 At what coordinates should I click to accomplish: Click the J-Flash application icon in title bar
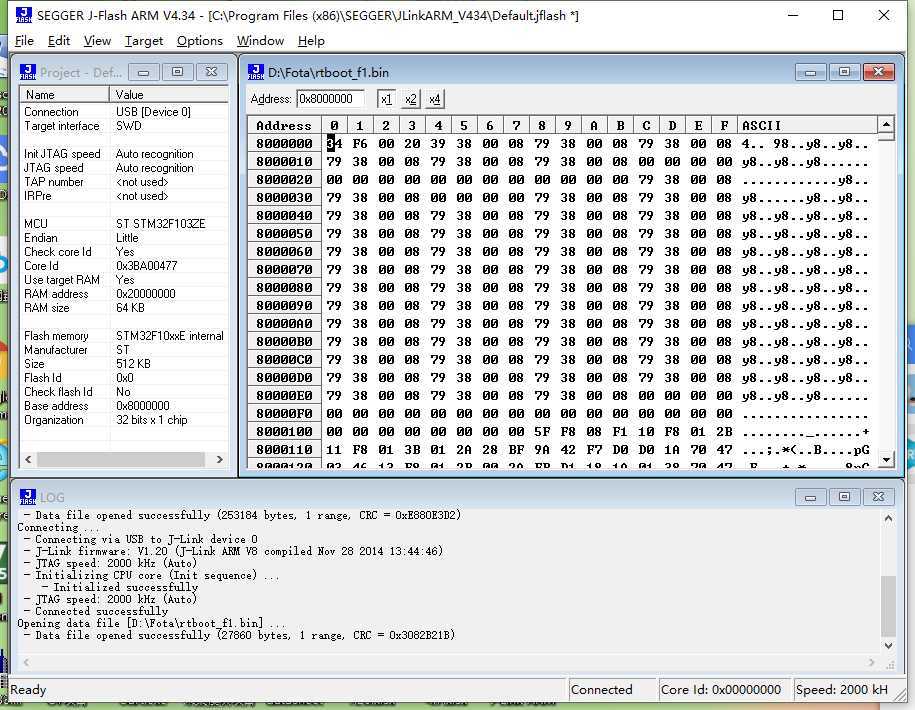[x=24, y=15]
